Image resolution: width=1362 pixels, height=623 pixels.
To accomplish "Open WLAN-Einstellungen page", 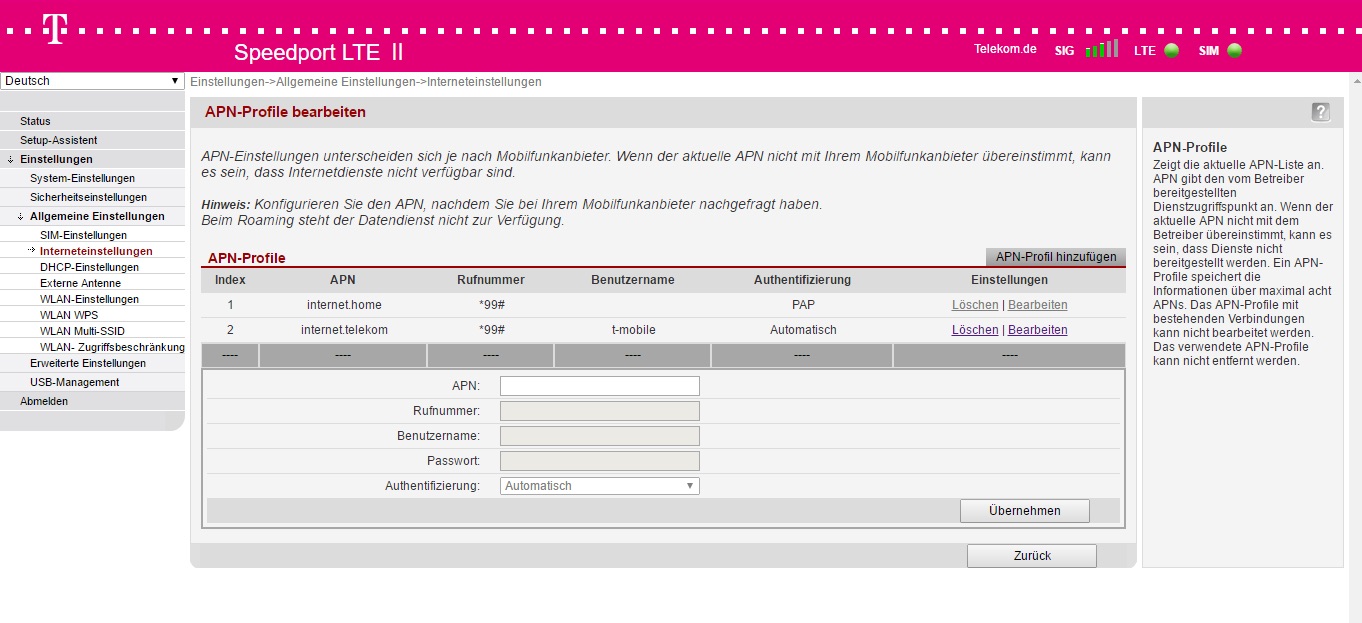I will coord(89,299).
